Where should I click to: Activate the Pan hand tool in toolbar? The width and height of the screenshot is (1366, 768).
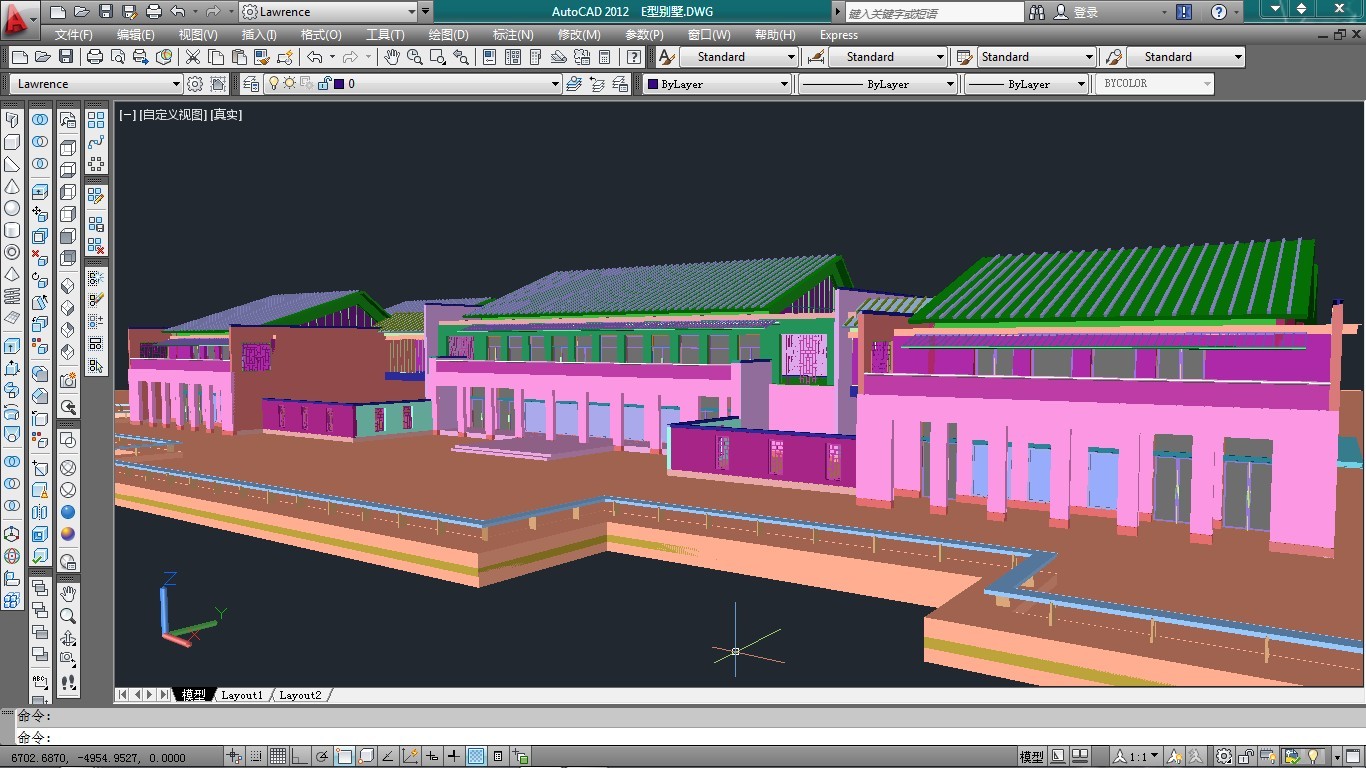pyautogui.click(x=392, y=57)
